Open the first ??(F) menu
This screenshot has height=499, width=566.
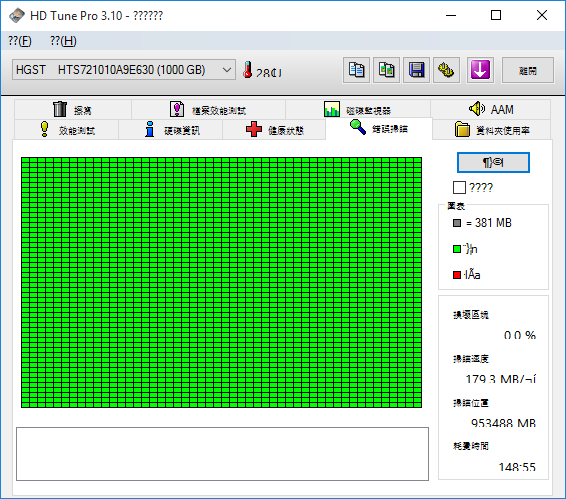pyautogui.click(x=20, y=41)
